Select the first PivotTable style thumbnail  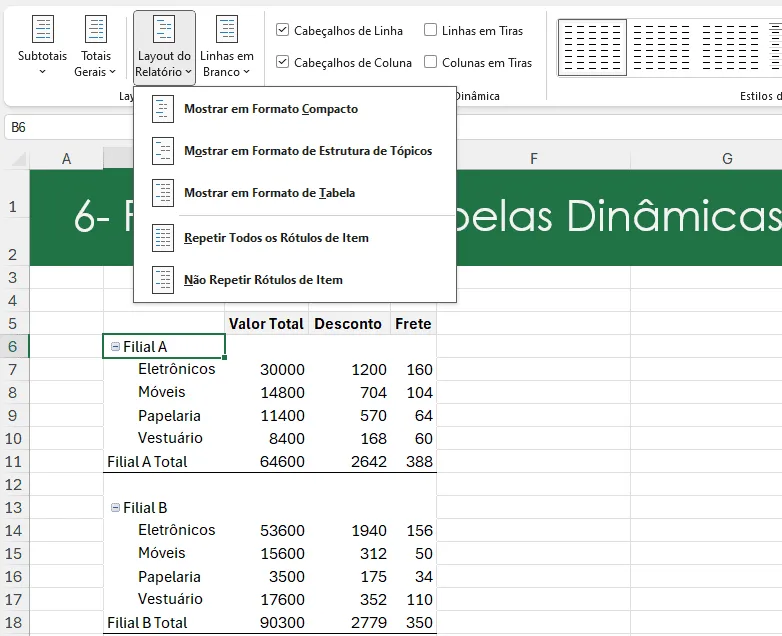[592, 47]
